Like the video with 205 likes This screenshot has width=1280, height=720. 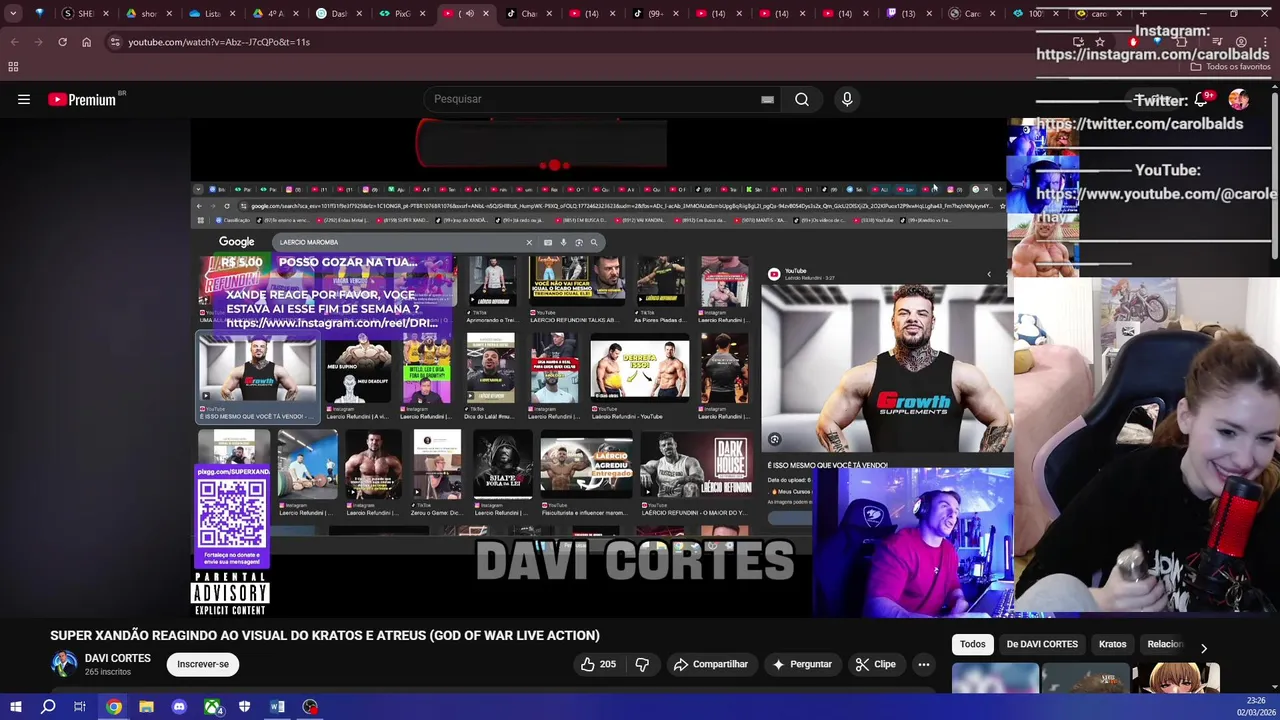[x=598, y=664]
